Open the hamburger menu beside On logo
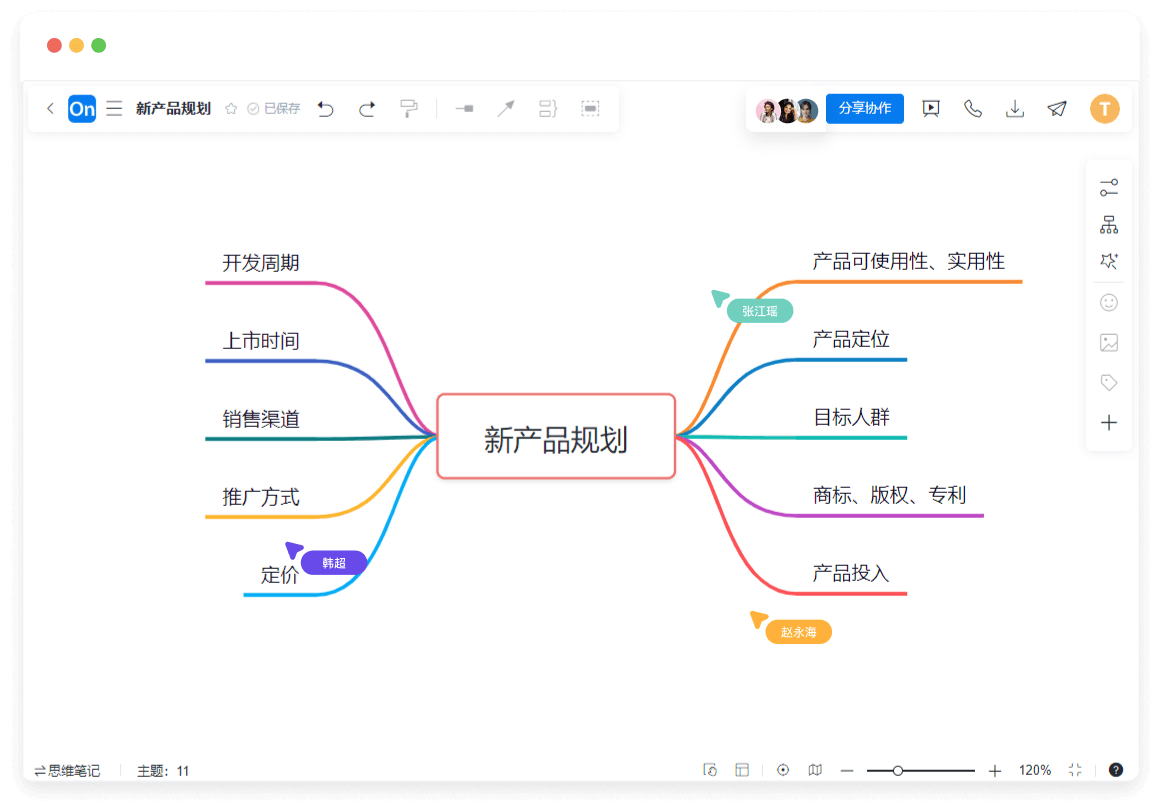This screenshot has height=810, width=1160. coord(114,109)
